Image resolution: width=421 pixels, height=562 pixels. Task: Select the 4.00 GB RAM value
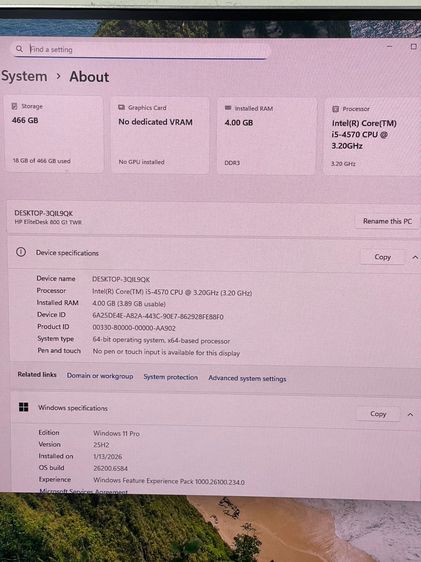(239, 123)
